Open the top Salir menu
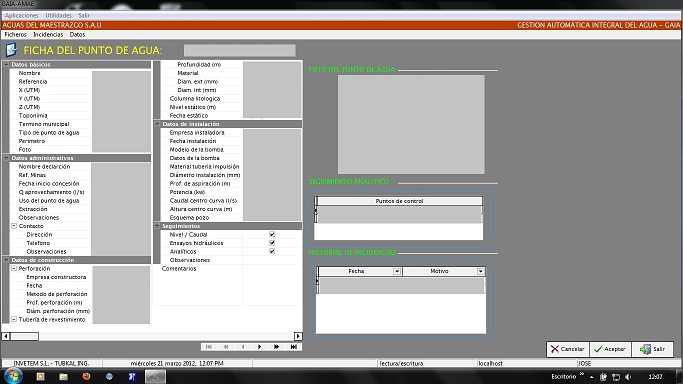 tap(84, 15)
